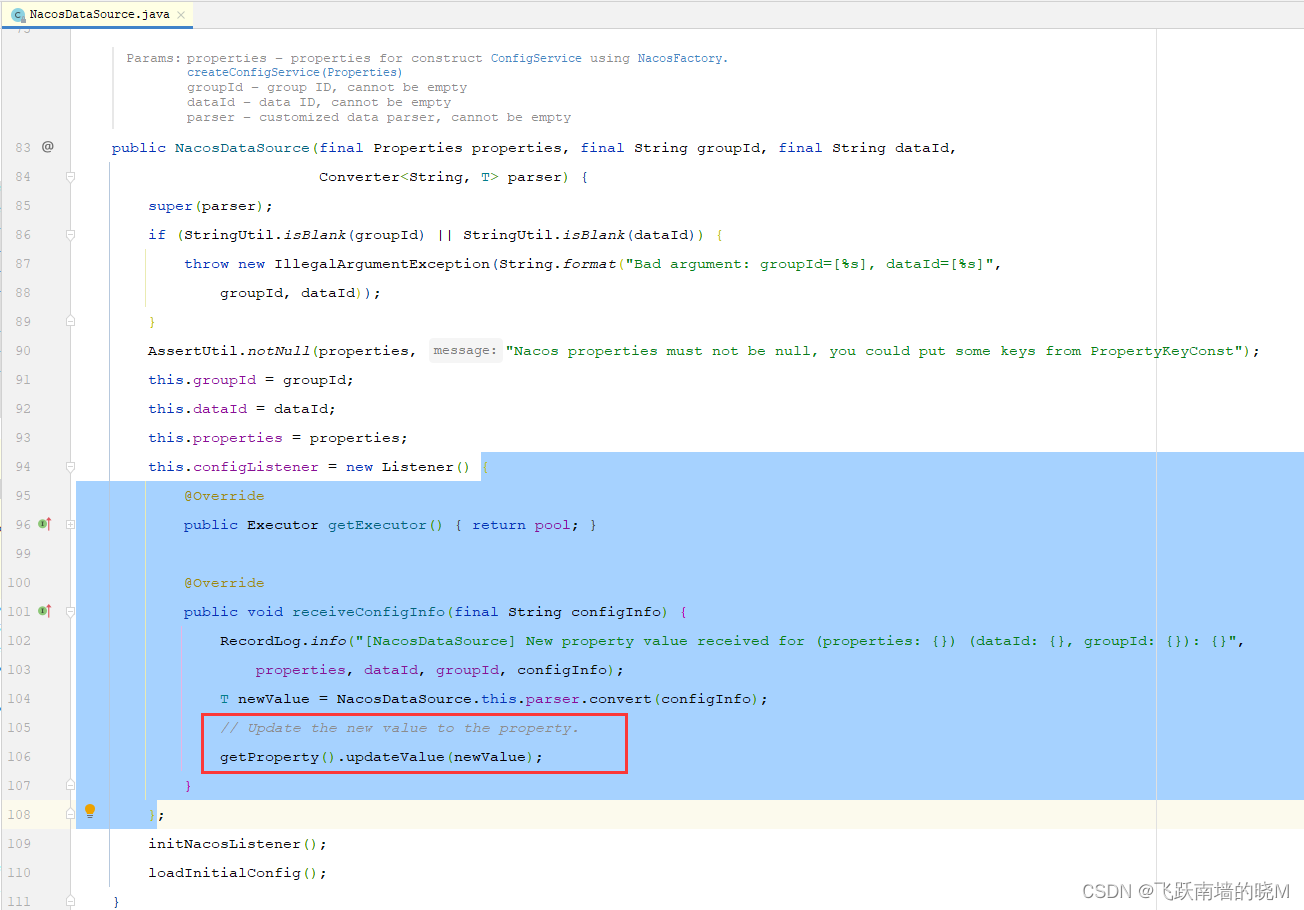Click the Java class icon on NacosDataSource.java tab
1304x910 pixels.
point(17,15)
